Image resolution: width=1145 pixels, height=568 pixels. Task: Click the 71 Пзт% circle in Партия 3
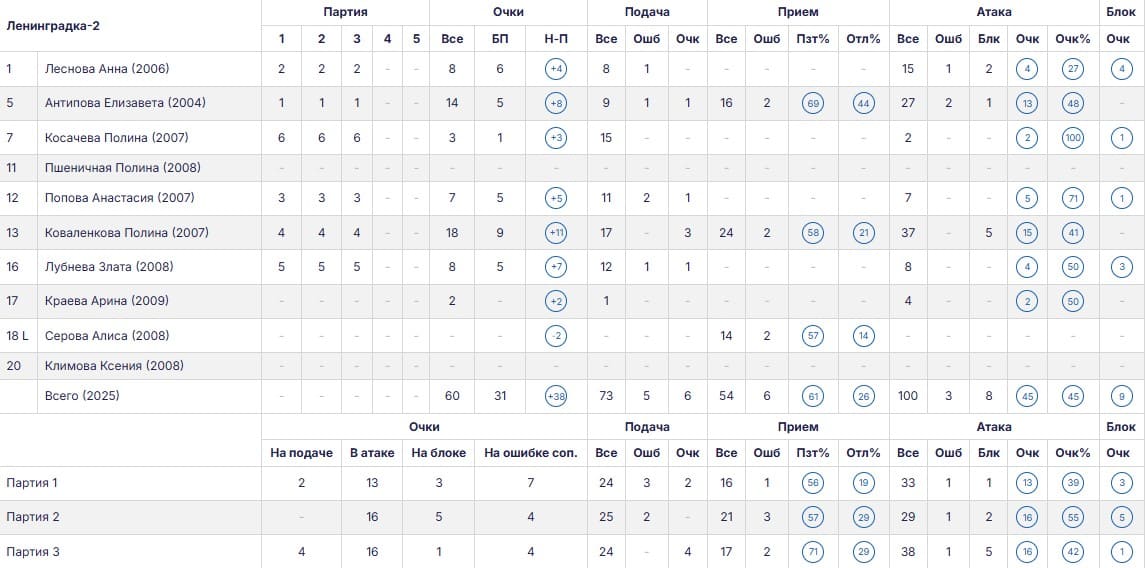tap(812, 552)
